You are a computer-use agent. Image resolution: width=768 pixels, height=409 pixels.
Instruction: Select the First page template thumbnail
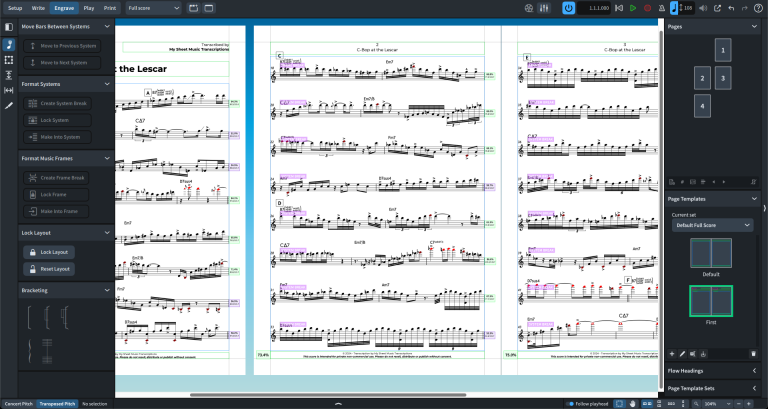(711, 301)
